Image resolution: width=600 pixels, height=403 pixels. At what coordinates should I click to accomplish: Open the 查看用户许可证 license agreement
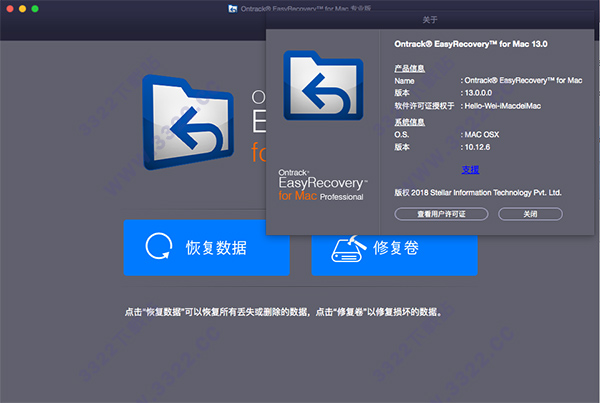point(441,214)
